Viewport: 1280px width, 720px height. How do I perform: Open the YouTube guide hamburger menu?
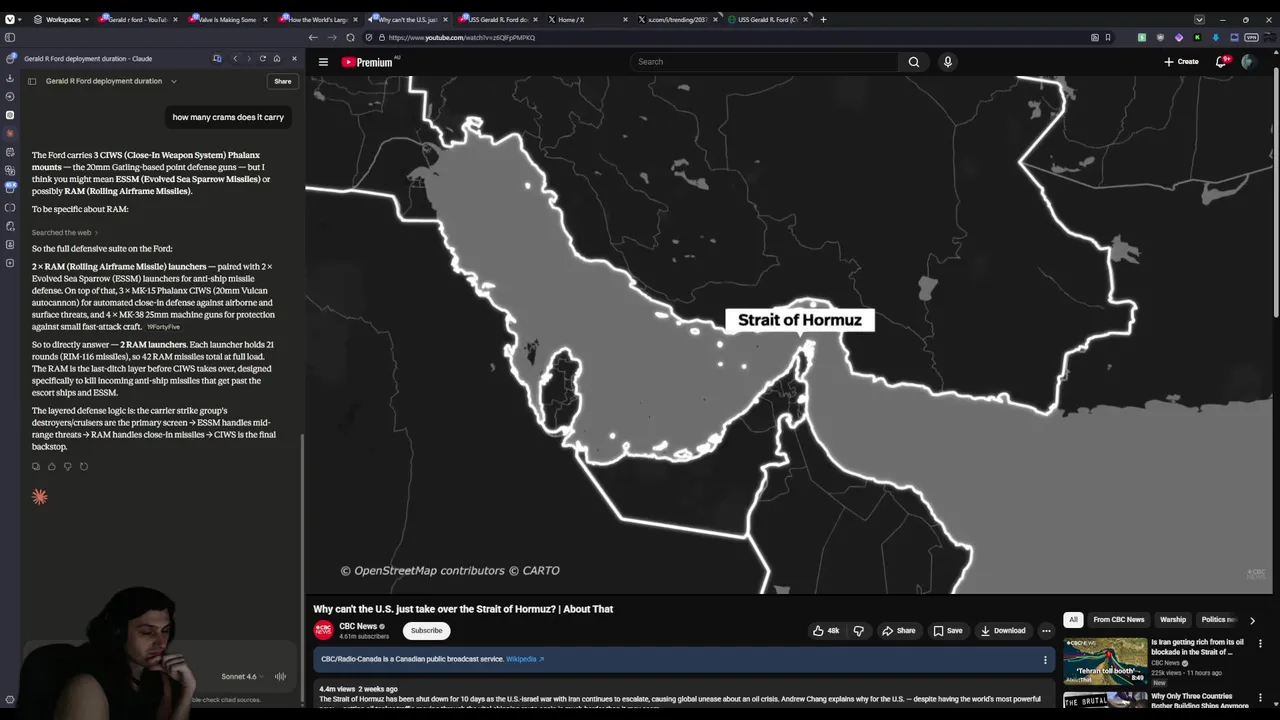[323, 62]
